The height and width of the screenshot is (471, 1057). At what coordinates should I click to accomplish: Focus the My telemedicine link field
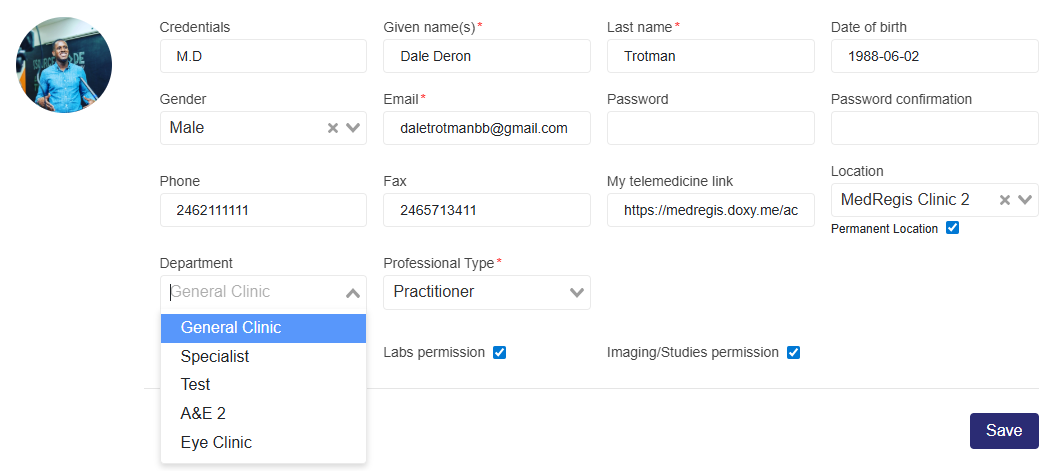(710, 210)
